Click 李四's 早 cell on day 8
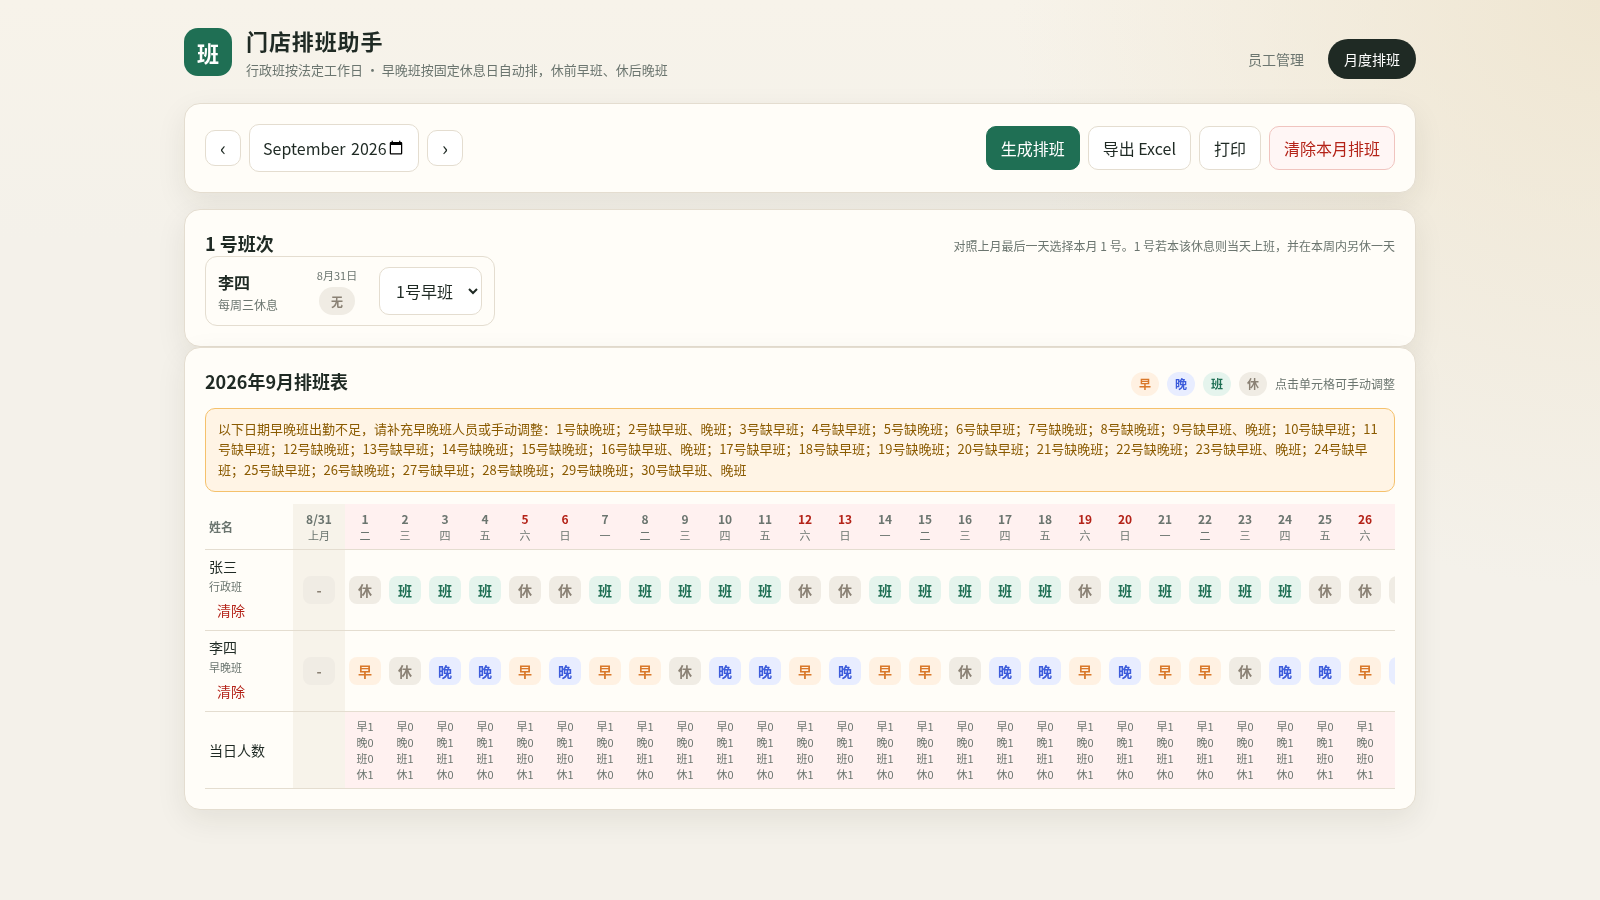Screen dimensions: 1600x900 [645, 671]
